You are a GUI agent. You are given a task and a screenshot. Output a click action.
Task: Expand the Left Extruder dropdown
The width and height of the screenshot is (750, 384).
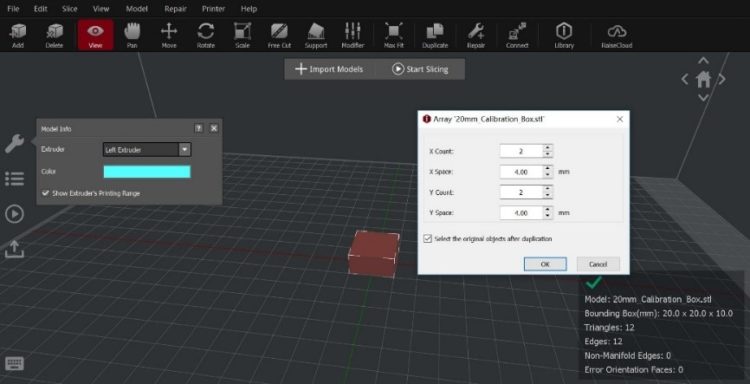pos(185,150)
